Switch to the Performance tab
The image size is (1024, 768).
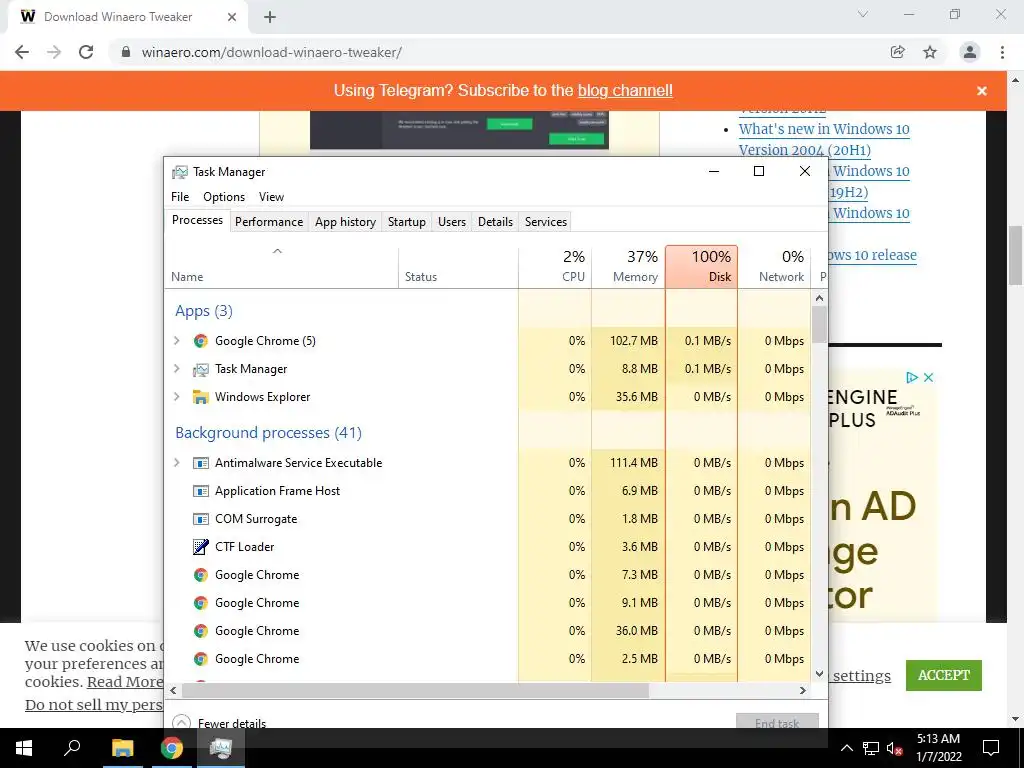tap(269, 222)
